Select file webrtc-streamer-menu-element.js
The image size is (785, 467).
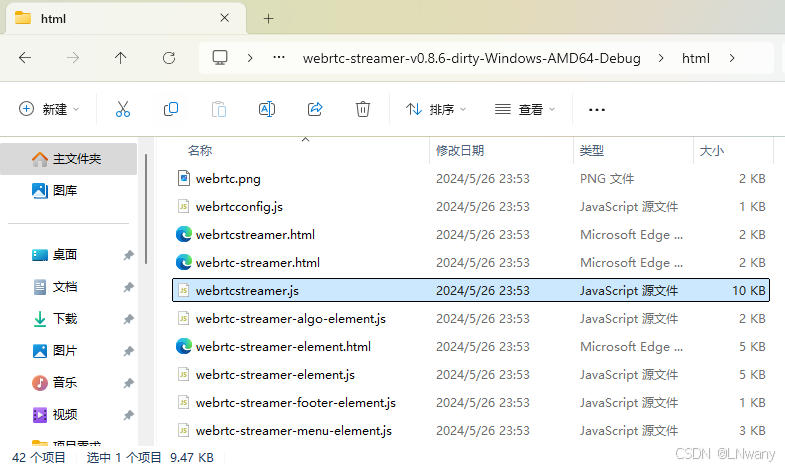[x=471, y=430]
